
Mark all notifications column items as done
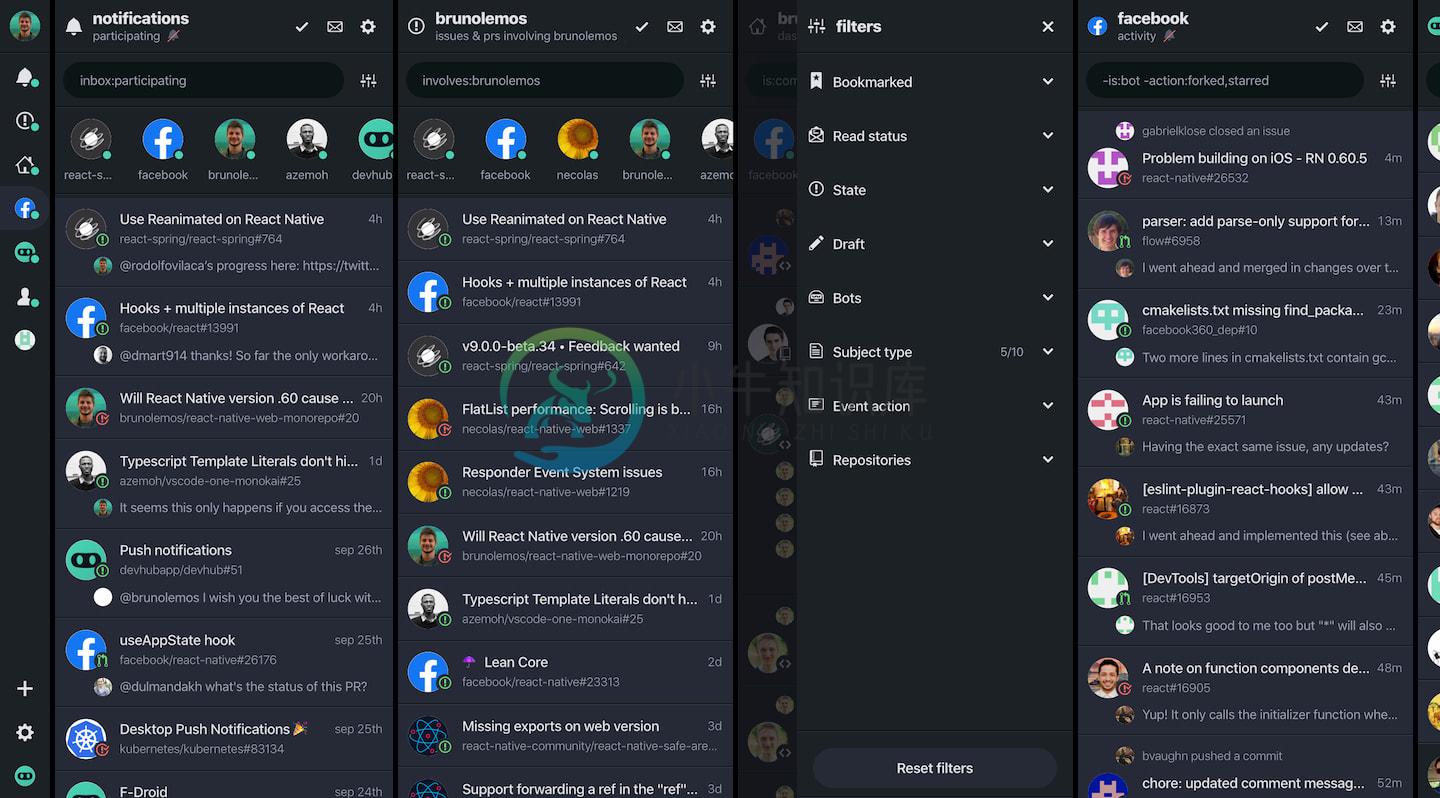[301, 27]
